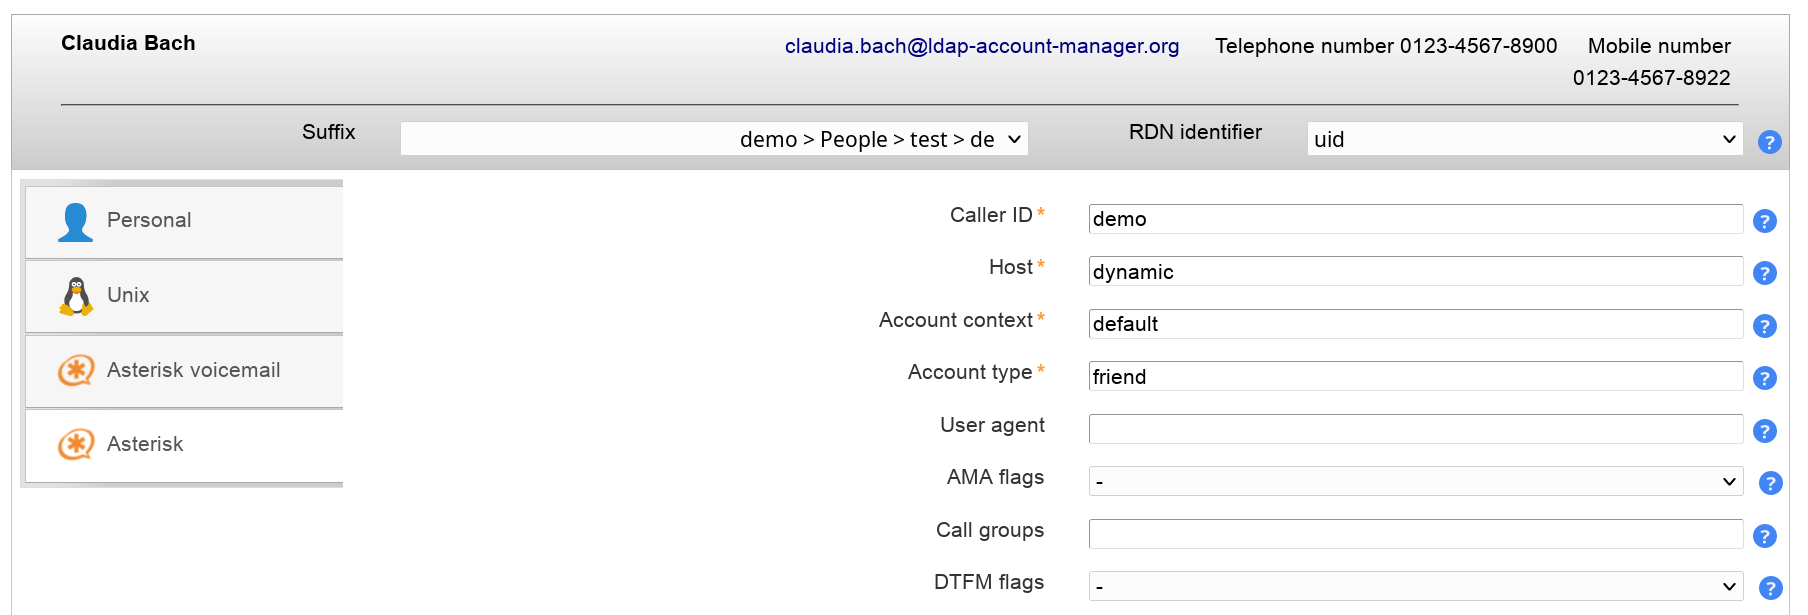Viewport: 1808px width, 615px height.
Task: Go to the Asterisk tab
Action: pos(185,445)
